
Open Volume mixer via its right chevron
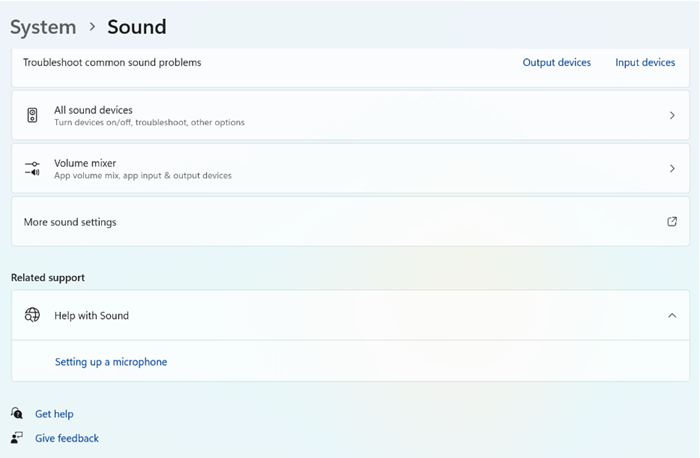tap(672, 168)
